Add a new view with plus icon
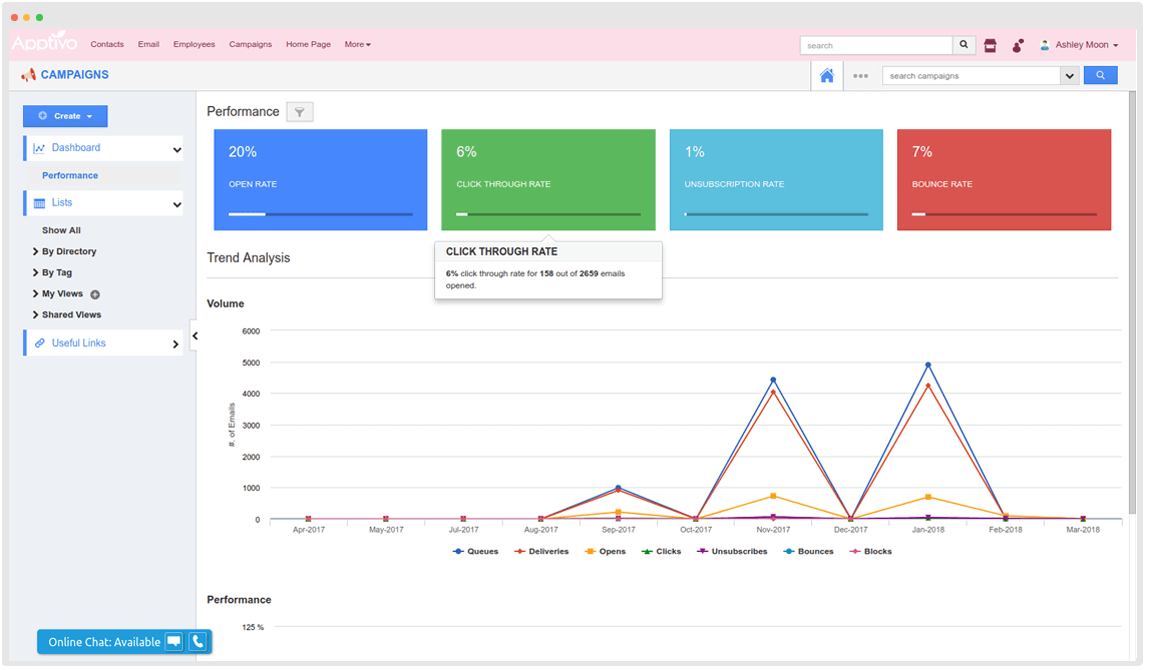The height and width of the screenshot is (670, 1150). pos(95,294)
